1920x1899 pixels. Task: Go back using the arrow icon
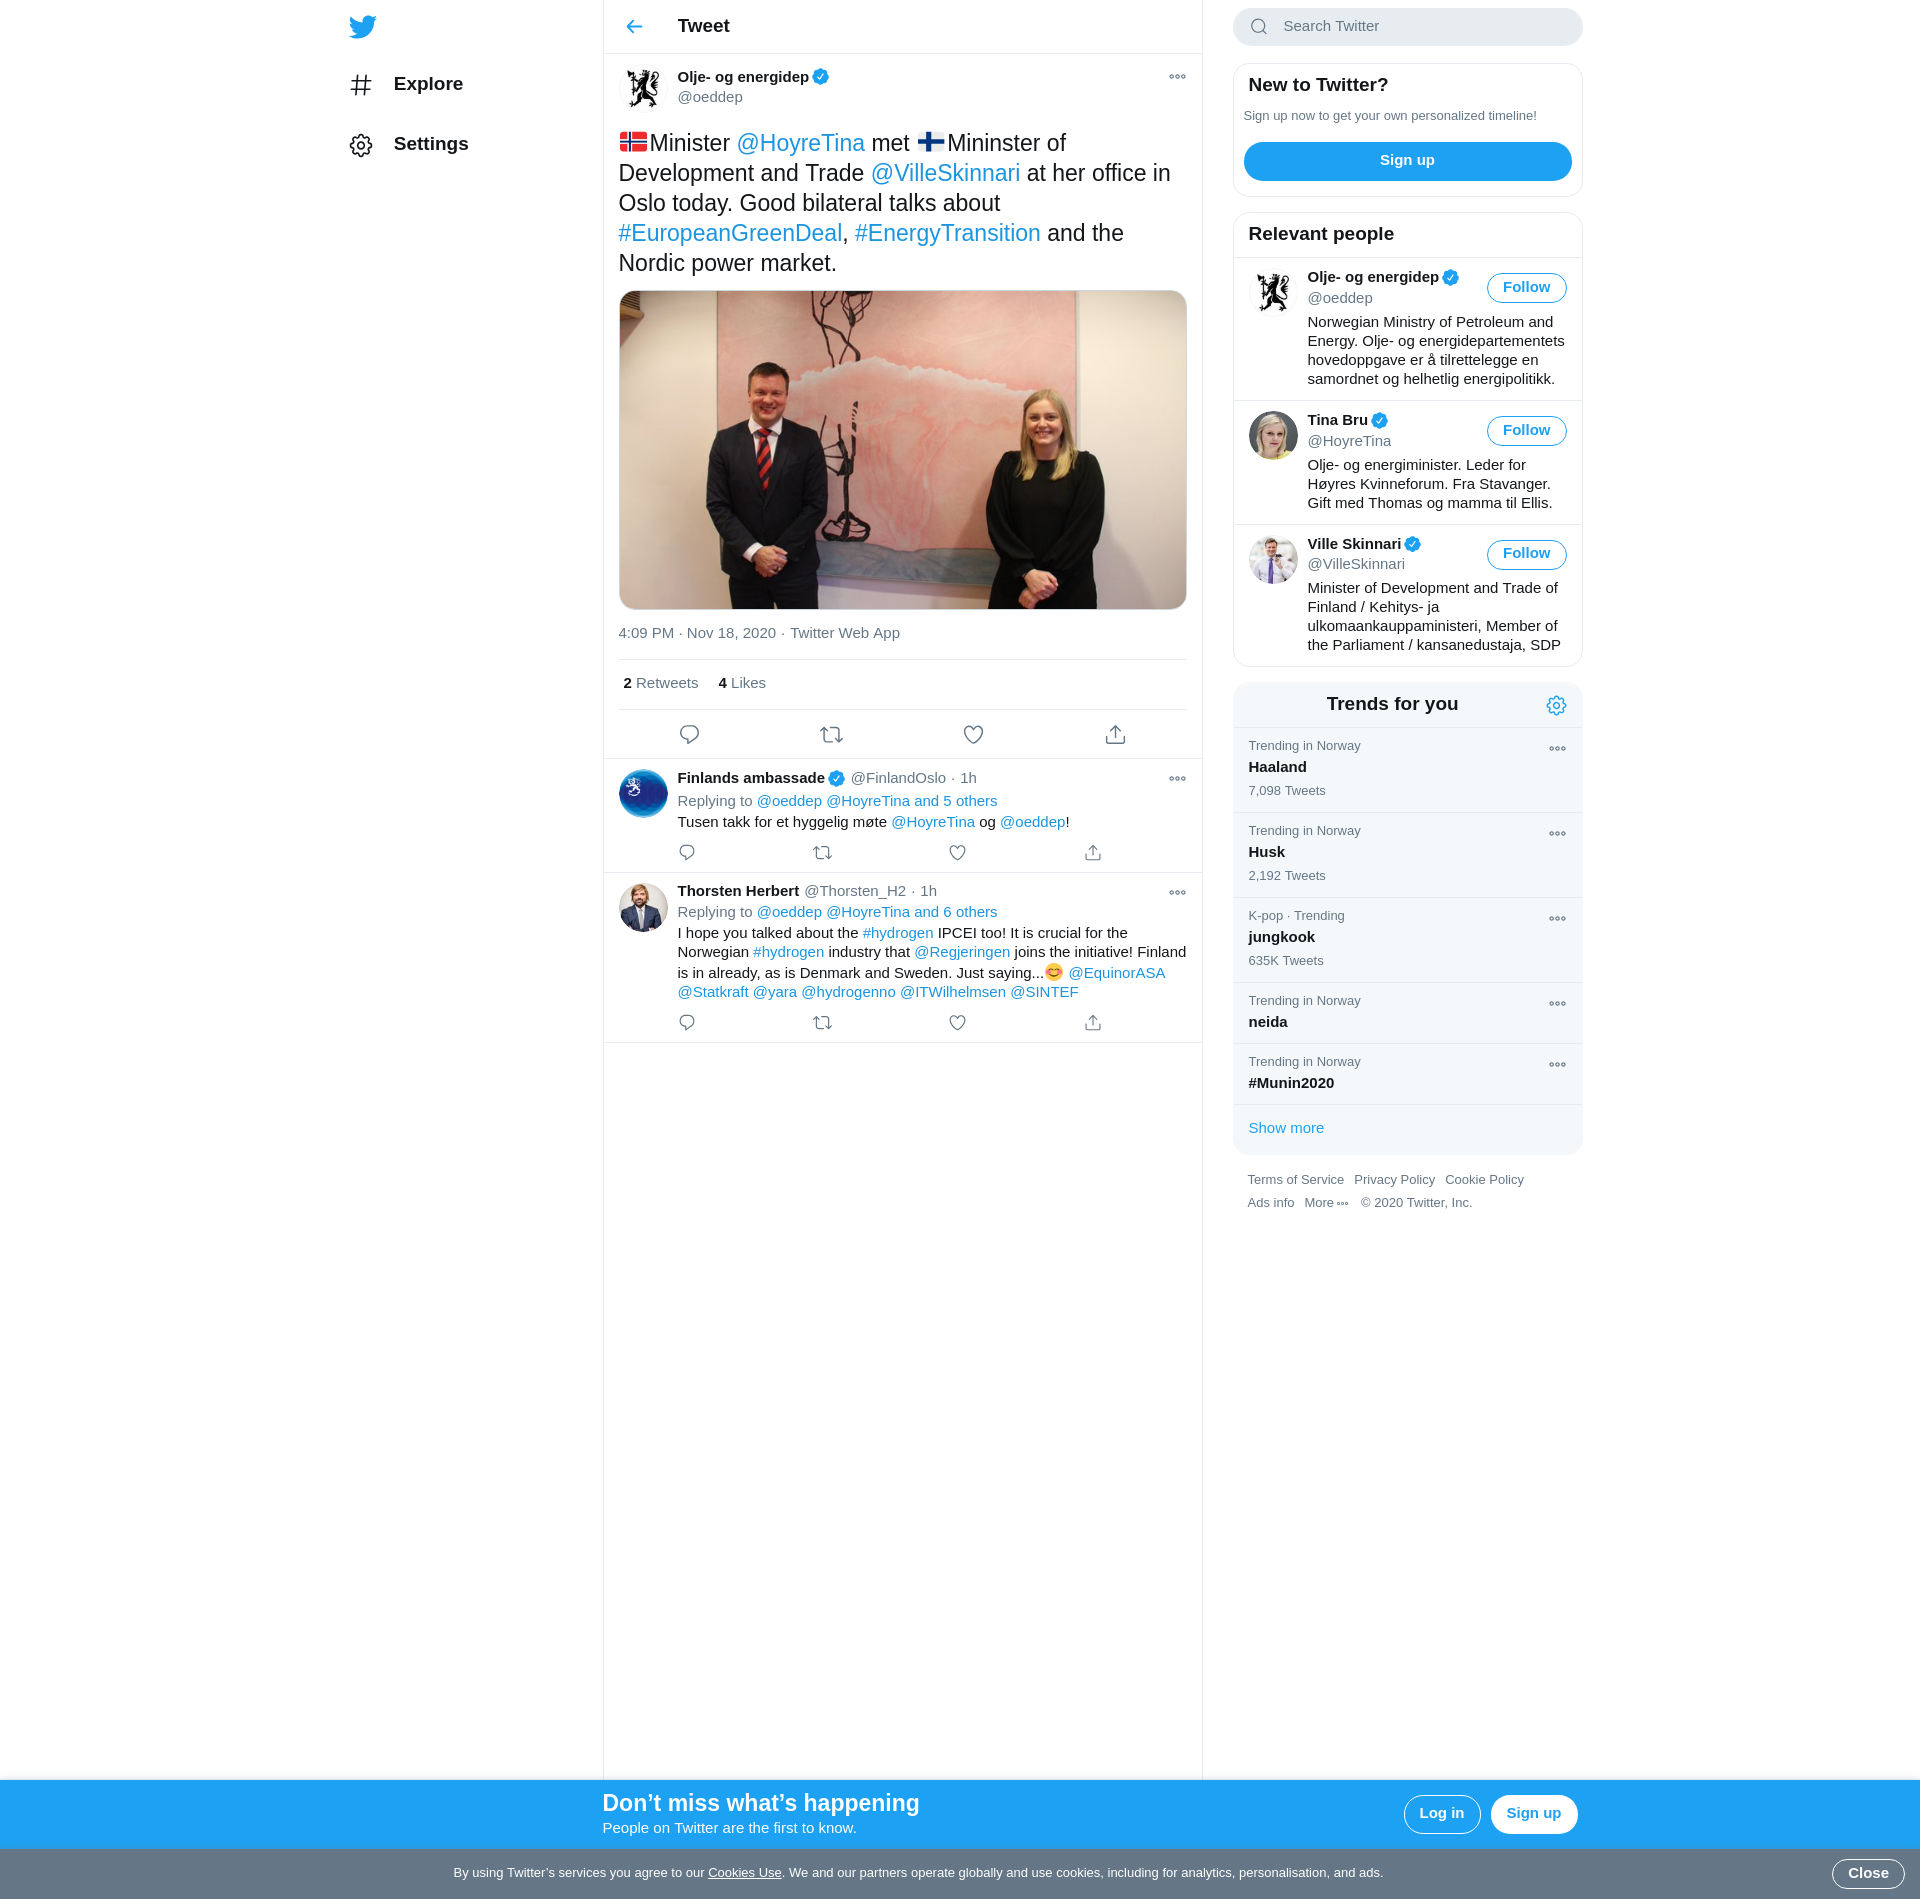(x=634, y=27)
